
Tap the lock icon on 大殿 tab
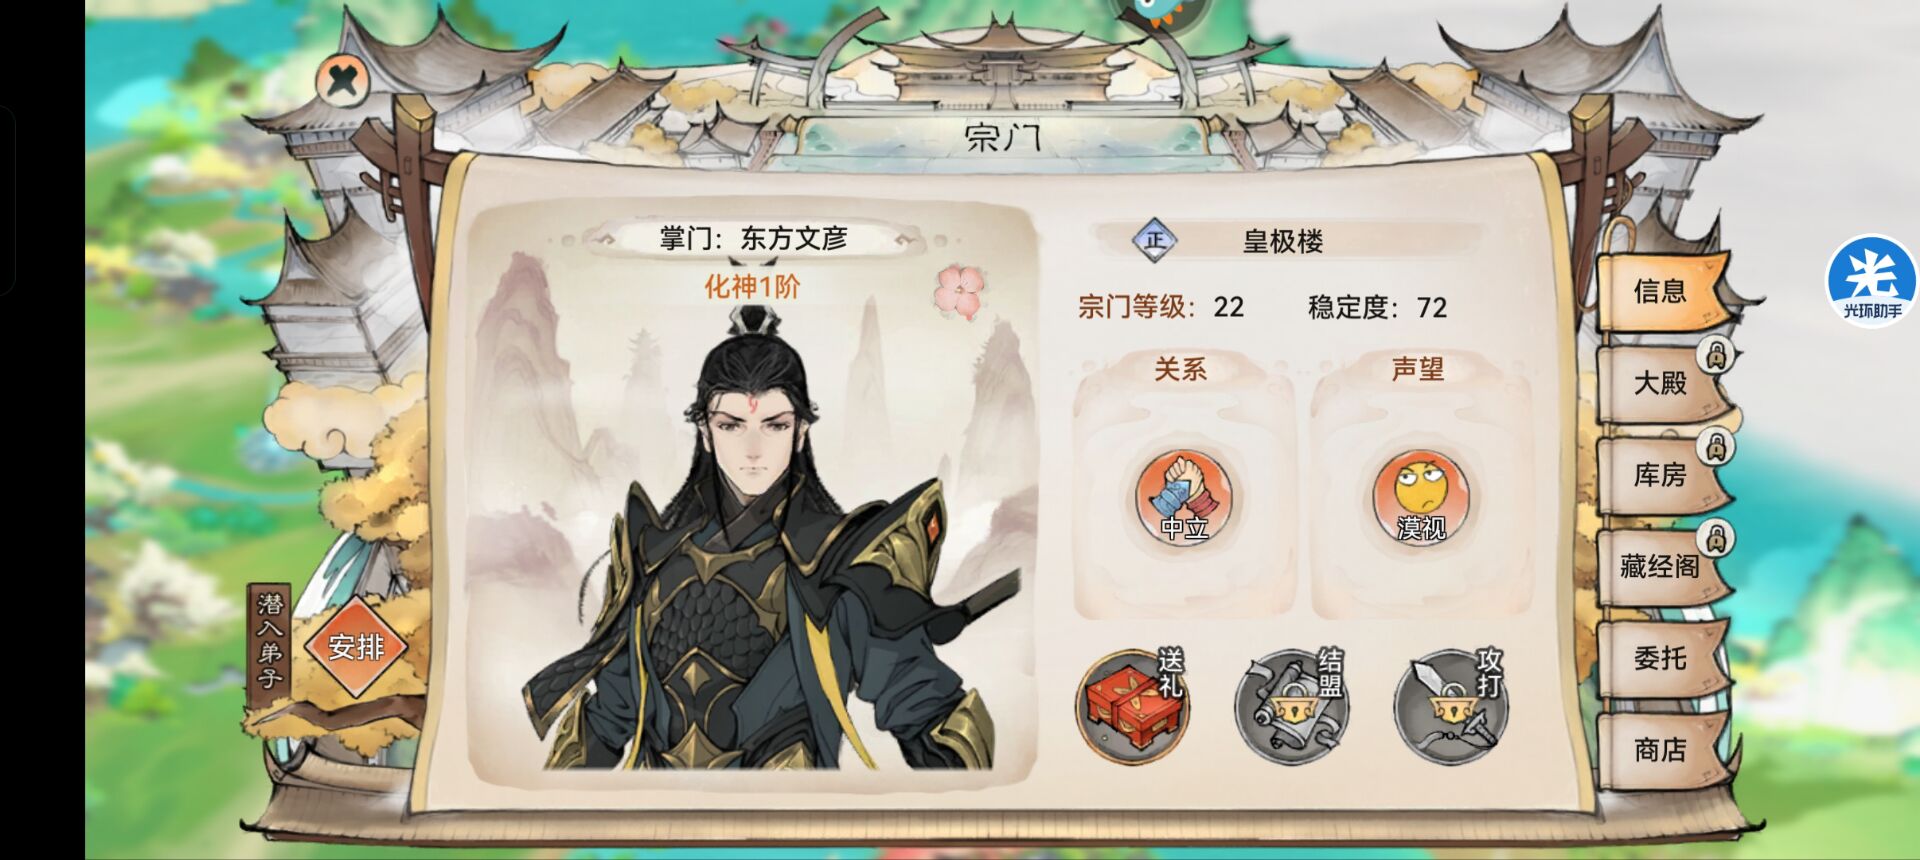coord(1716,355)
